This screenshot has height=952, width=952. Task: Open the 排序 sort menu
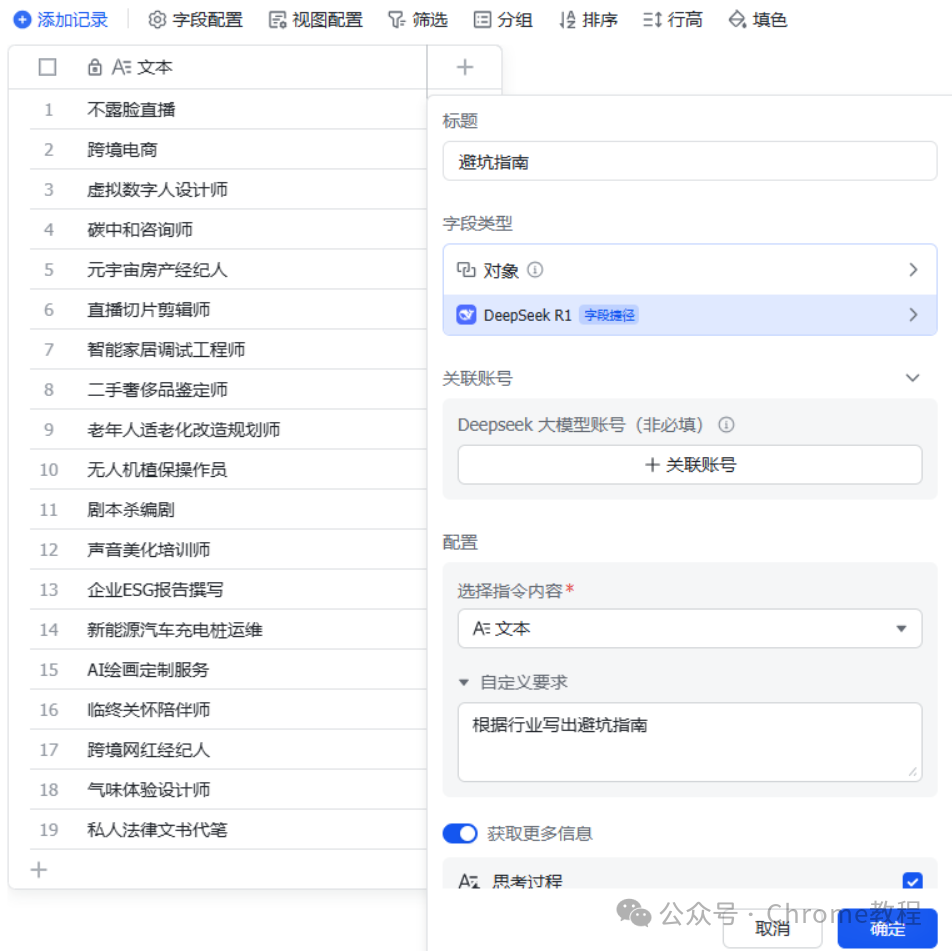click(588, 20)
